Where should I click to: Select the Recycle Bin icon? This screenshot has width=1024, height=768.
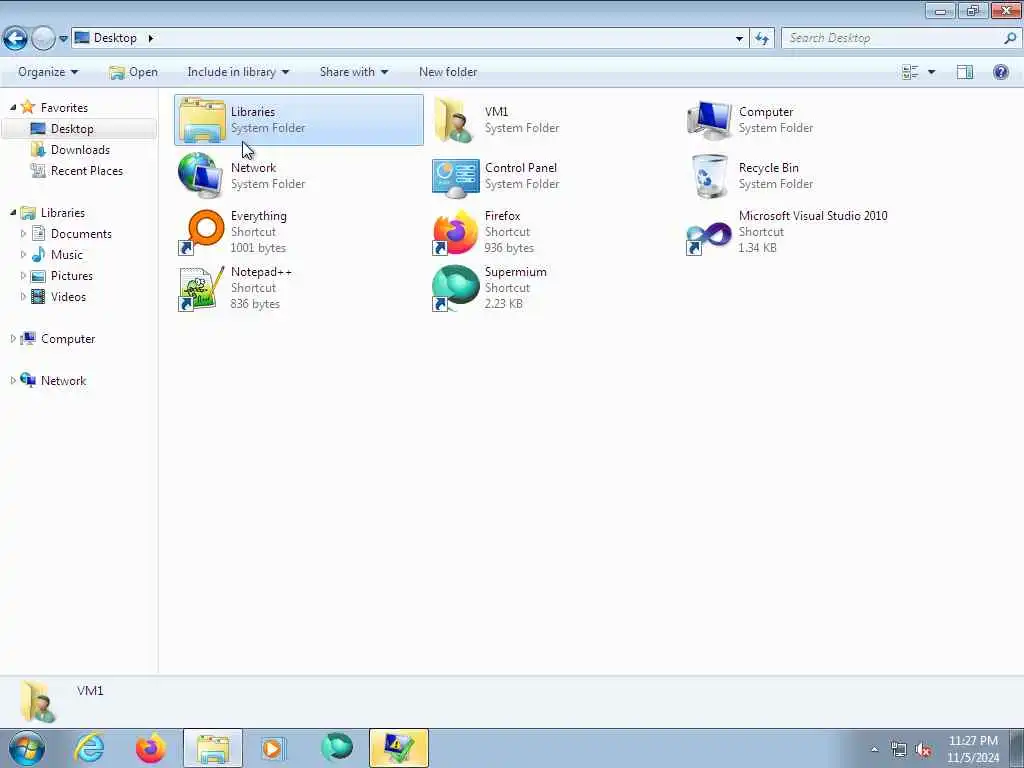click(x=709, y=176)
